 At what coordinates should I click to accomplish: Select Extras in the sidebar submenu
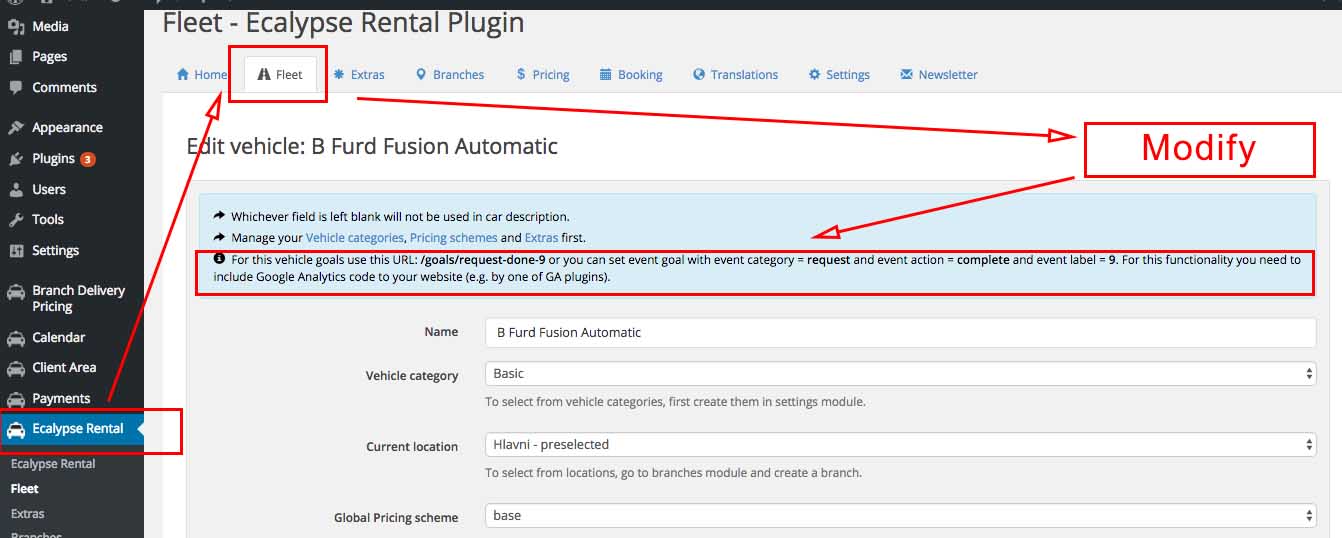tap(27, 514)
